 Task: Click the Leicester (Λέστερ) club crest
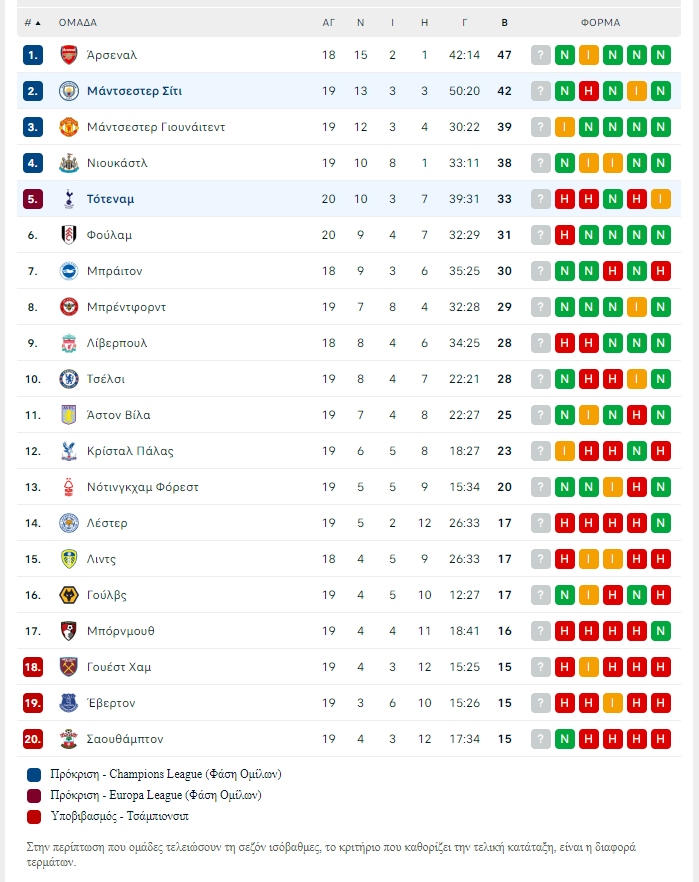tap(69, 523)
